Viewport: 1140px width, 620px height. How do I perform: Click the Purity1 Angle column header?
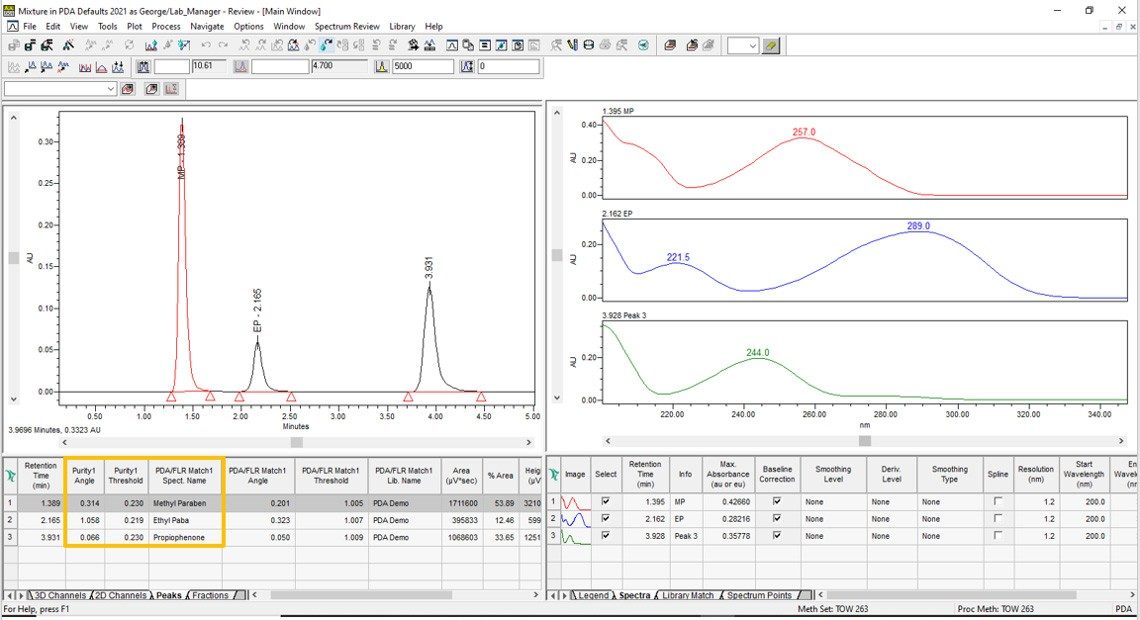pyautogui.click(x=84, y=476)
